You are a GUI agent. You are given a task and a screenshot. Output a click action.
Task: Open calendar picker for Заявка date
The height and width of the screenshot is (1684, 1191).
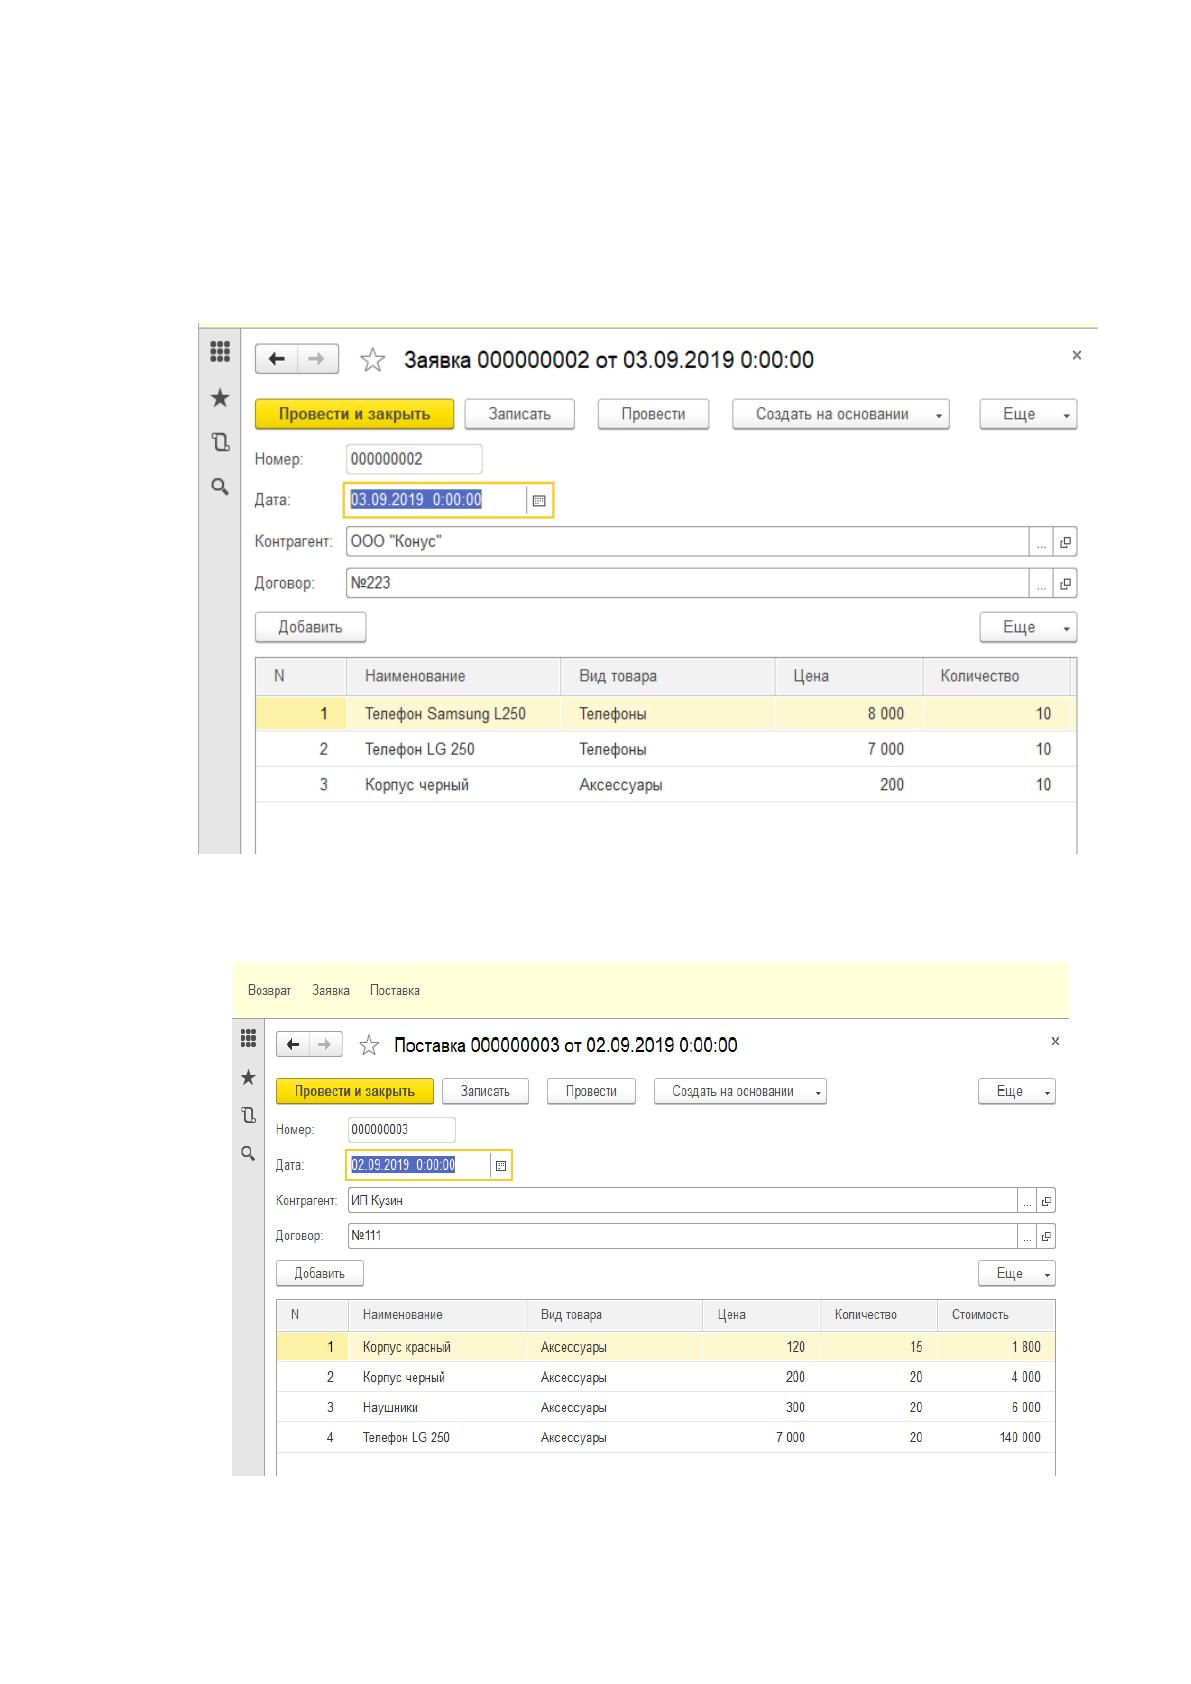[x=539, y=500]
